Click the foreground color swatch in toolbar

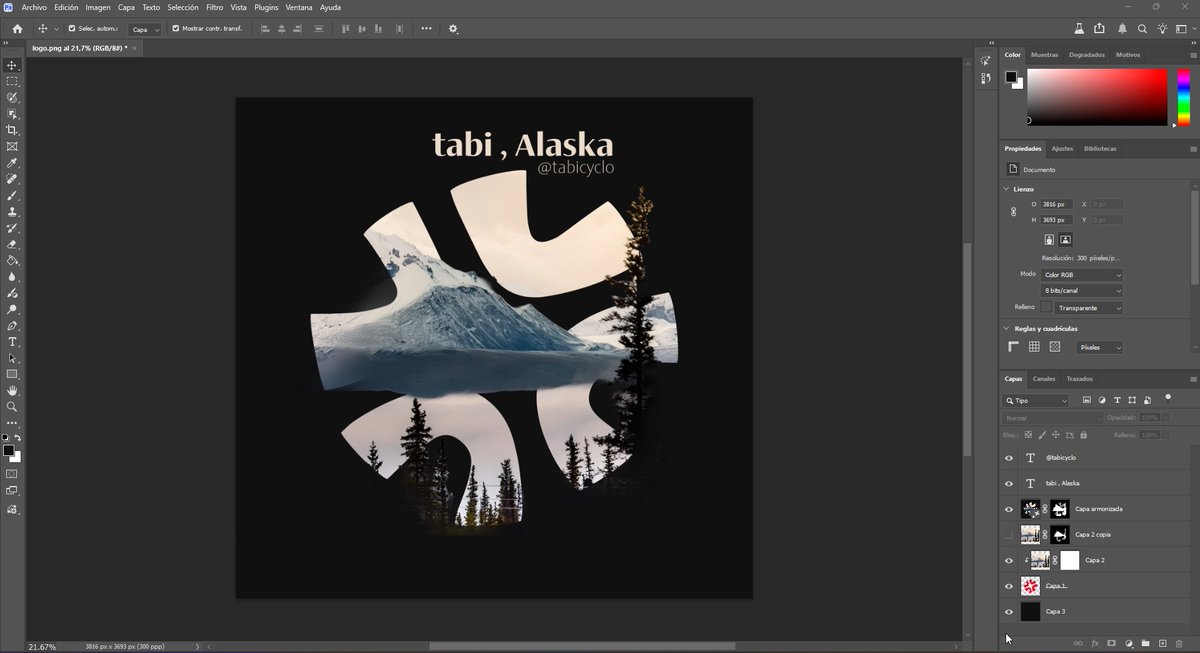[x=9, y=451]
